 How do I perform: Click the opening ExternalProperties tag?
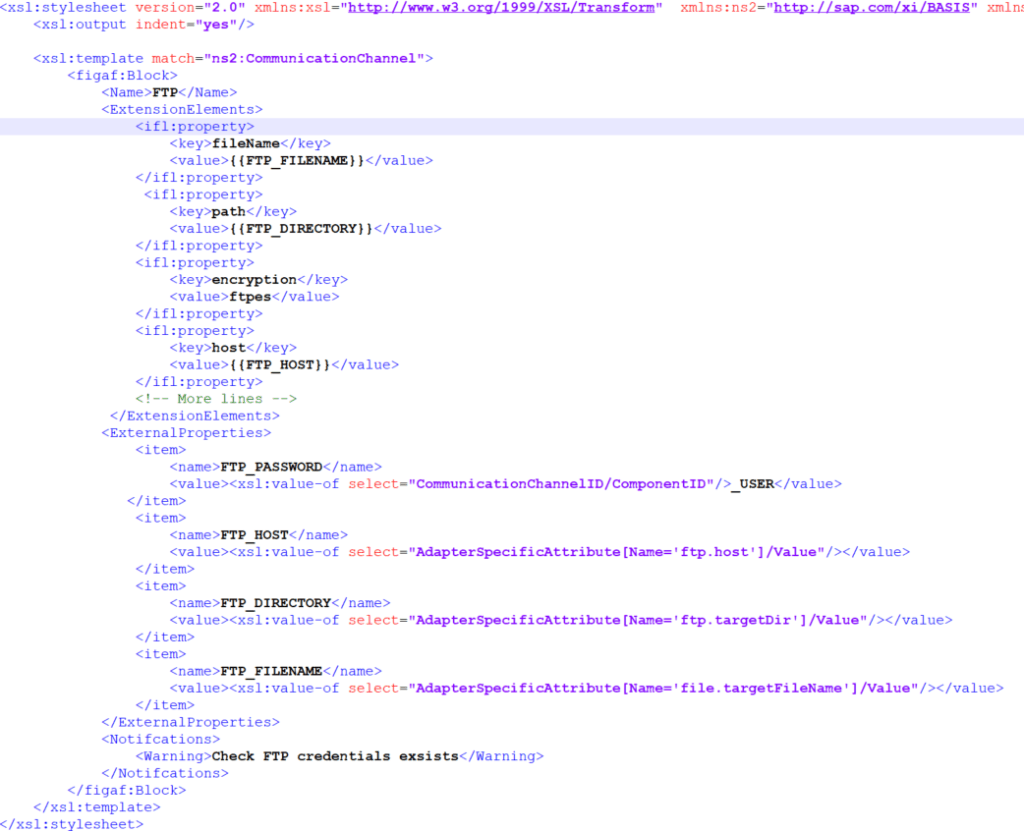coord(186,432)
